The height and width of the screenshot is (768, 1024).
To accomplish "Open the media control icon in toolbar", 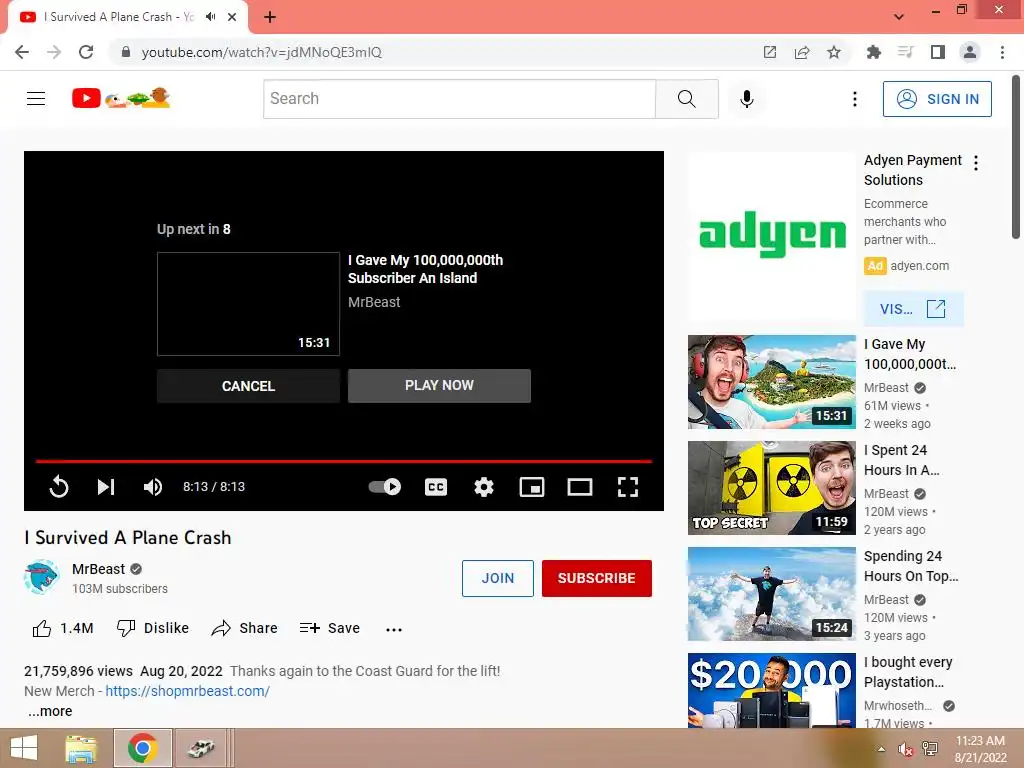I will pos(906,52).
